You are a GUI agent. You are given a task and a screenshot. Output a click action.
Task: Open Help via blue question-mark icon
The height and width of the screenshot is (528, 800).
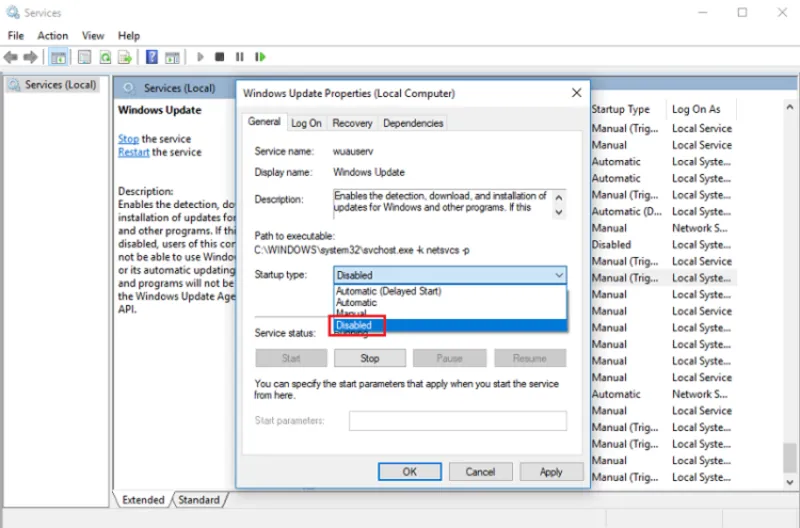(152, 57)
